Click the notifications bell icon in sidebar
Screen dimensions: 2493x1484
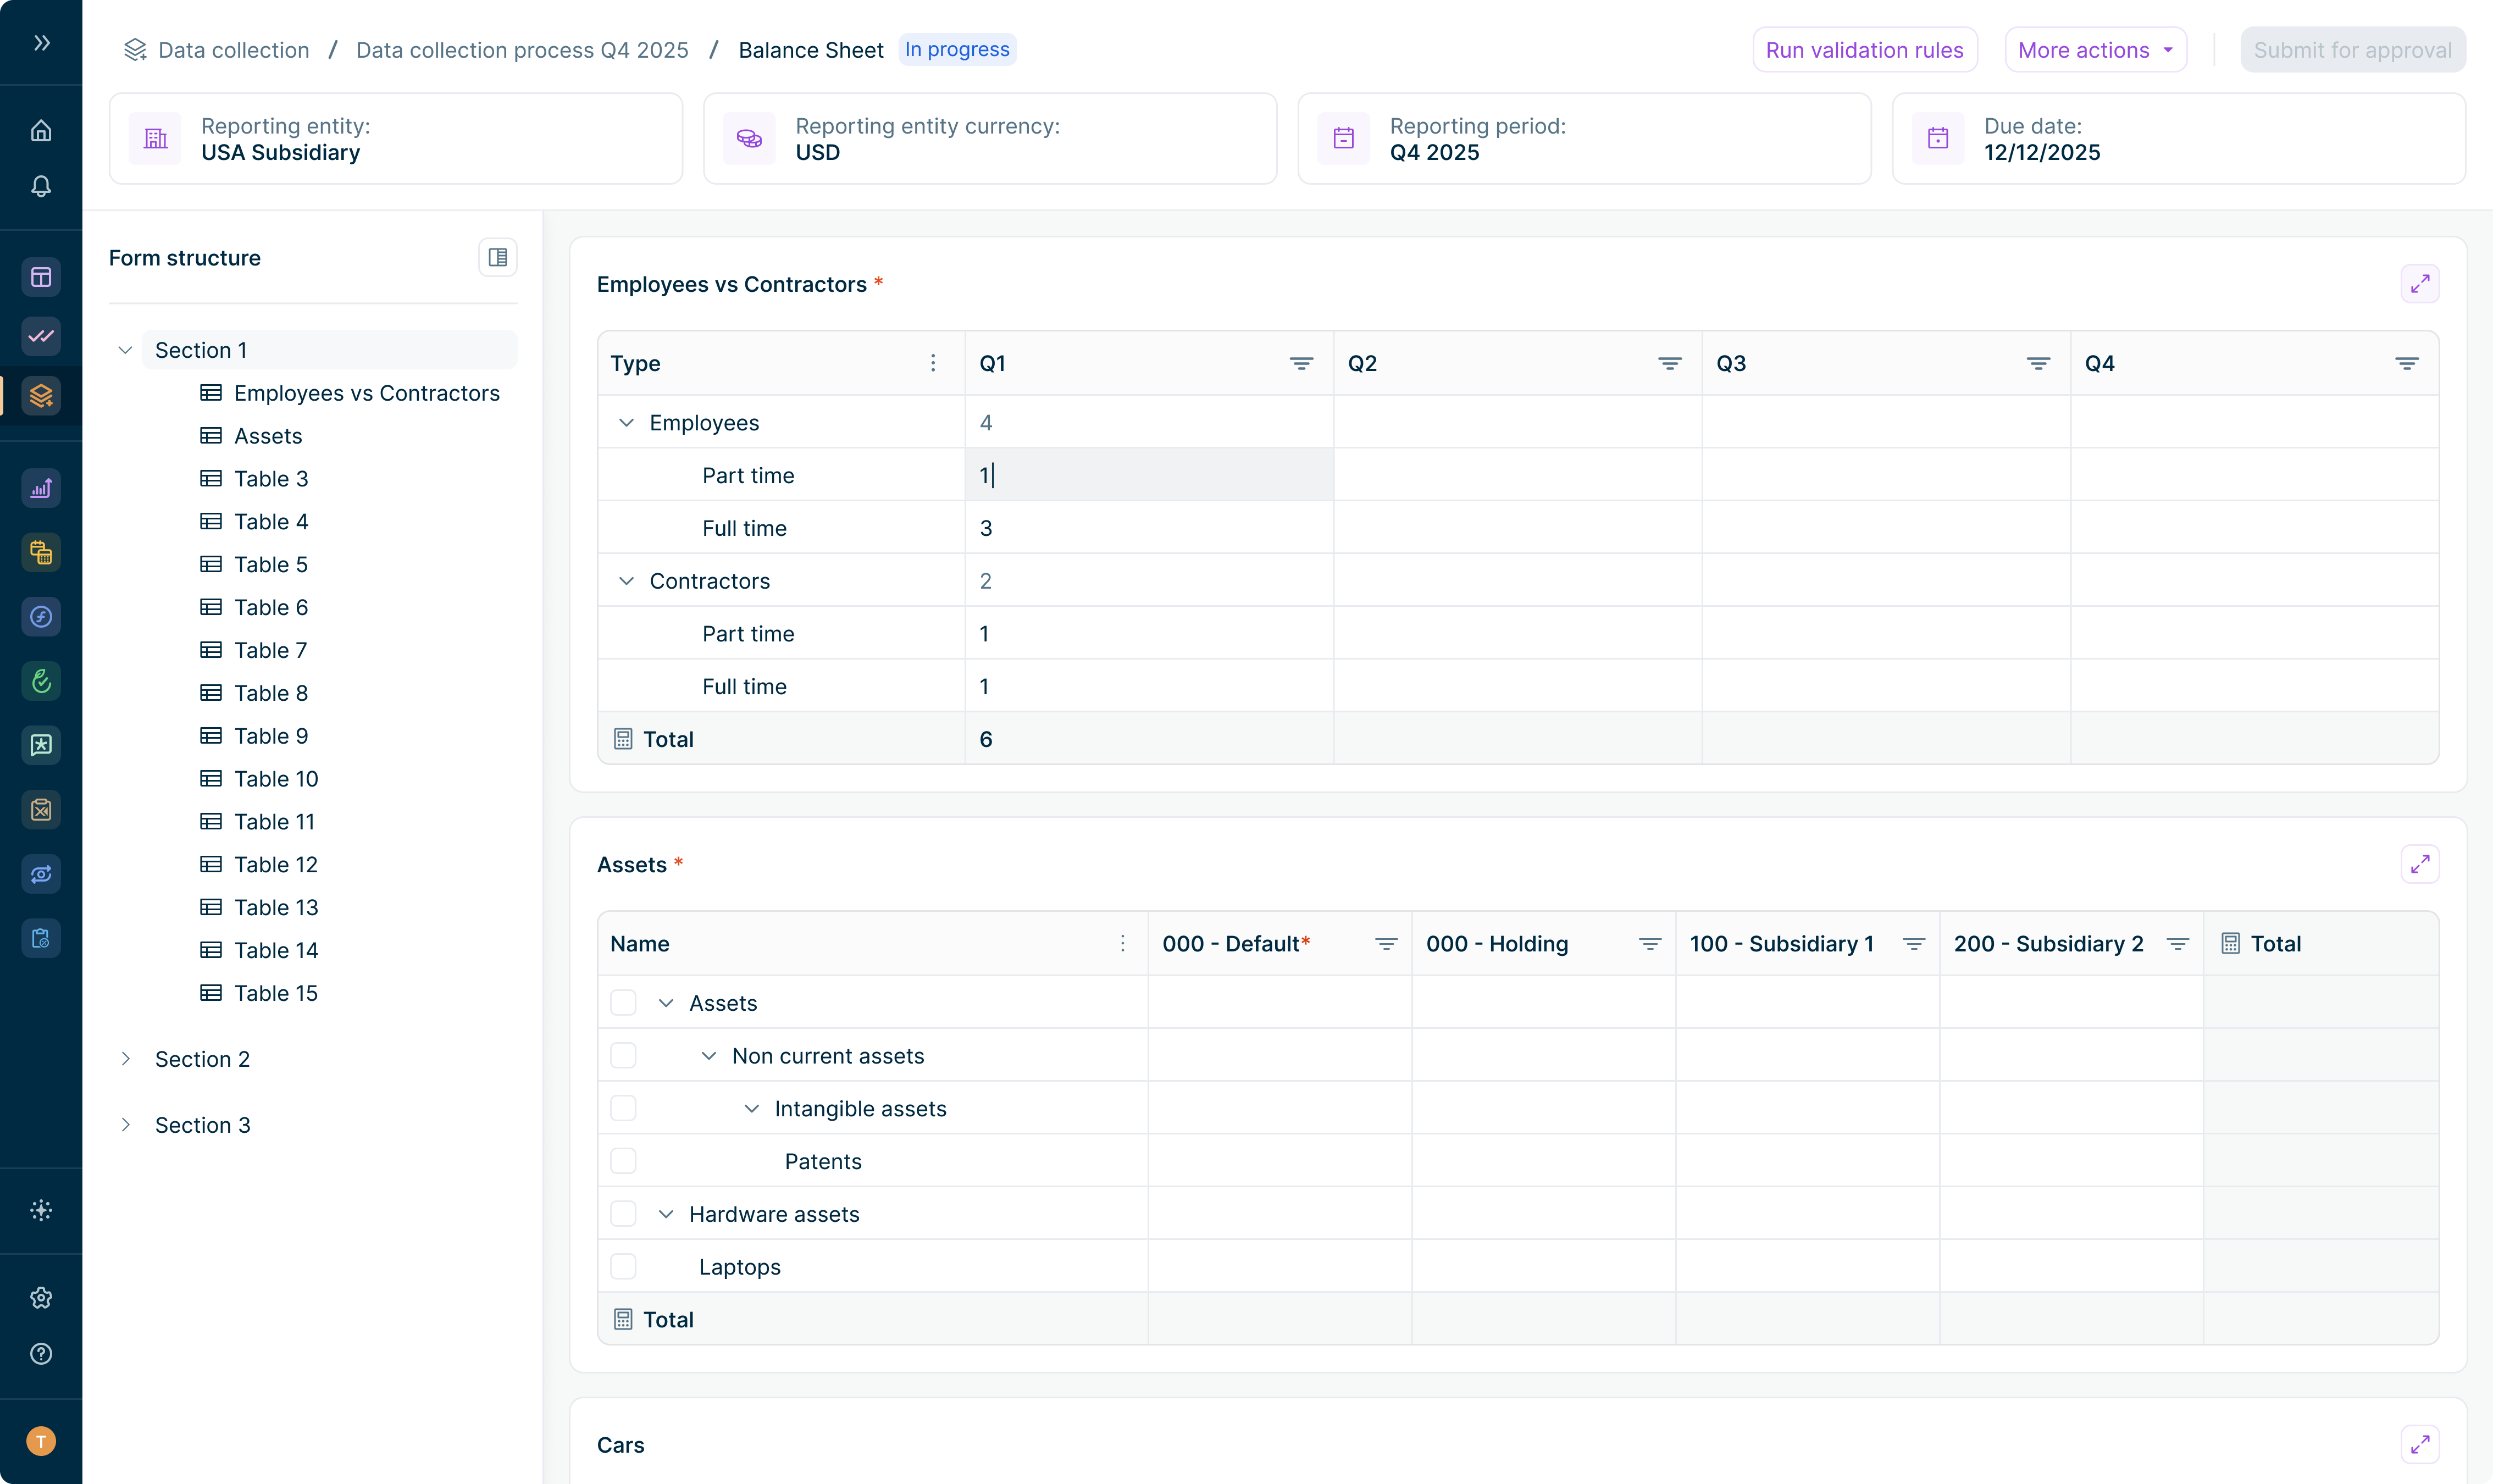pyautogui.click(x=41, y=187)
